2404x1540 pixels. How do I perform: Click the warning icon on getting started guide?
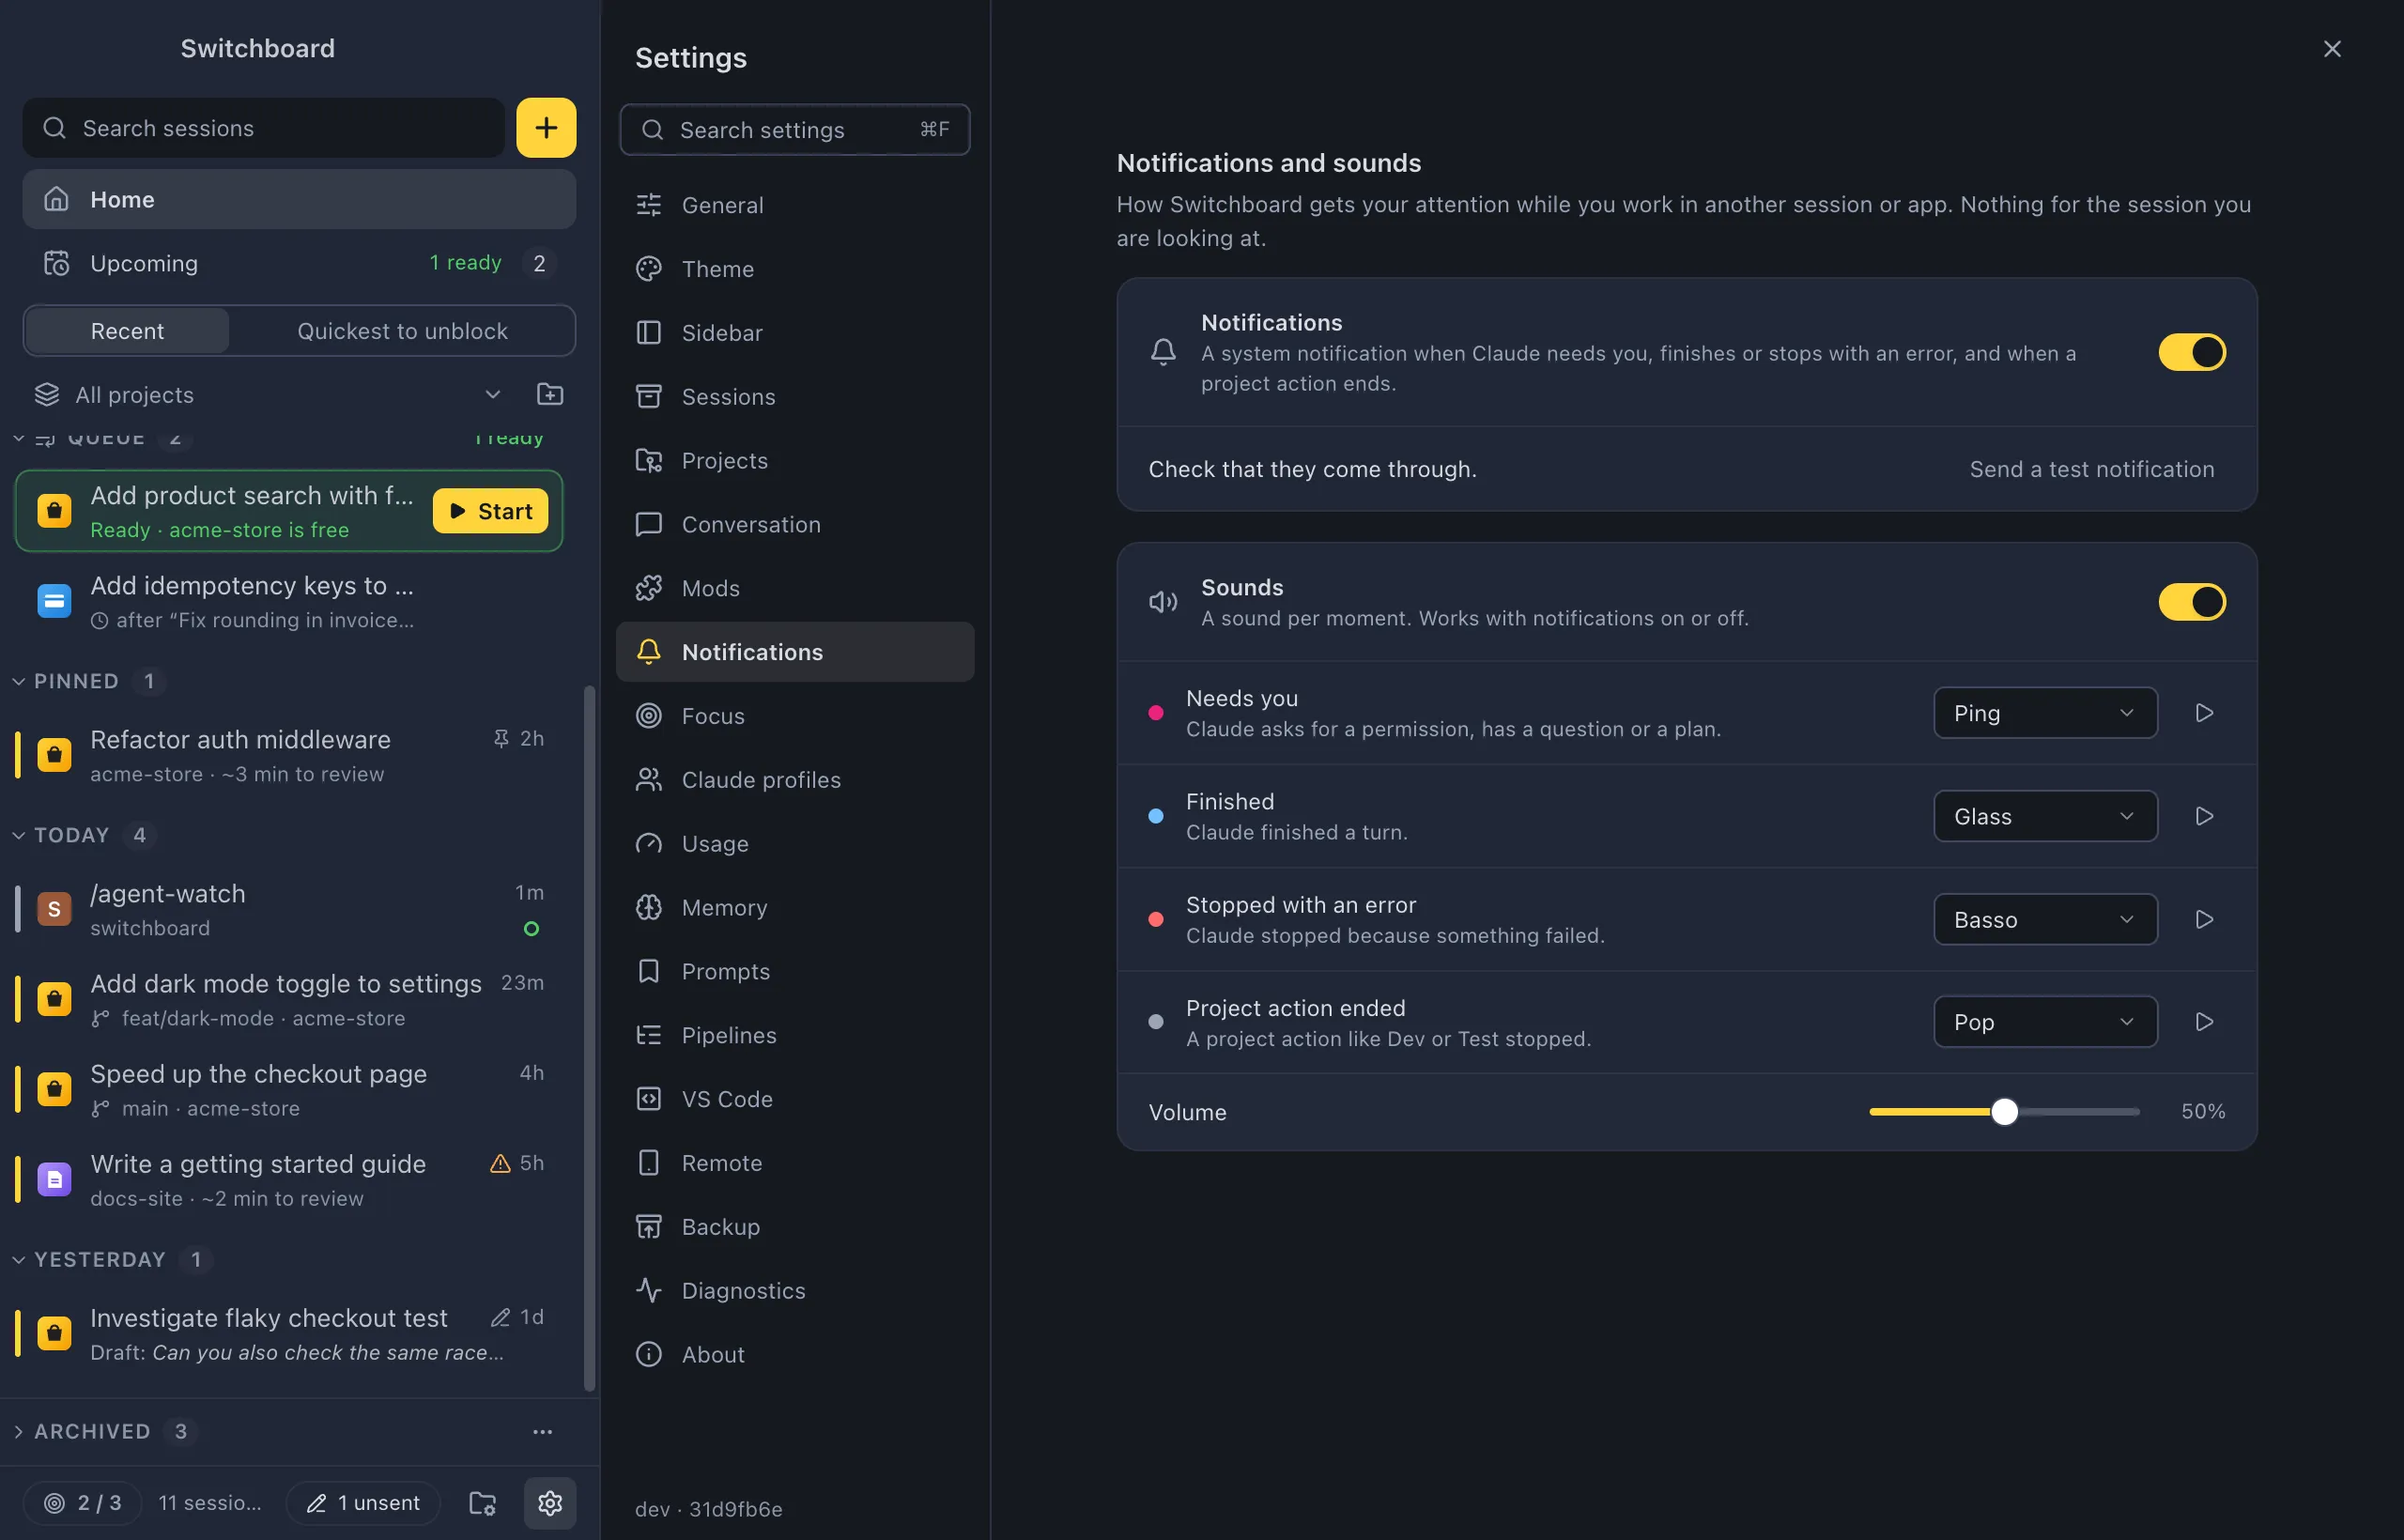pyautogui.click(x=500, y=1163)
